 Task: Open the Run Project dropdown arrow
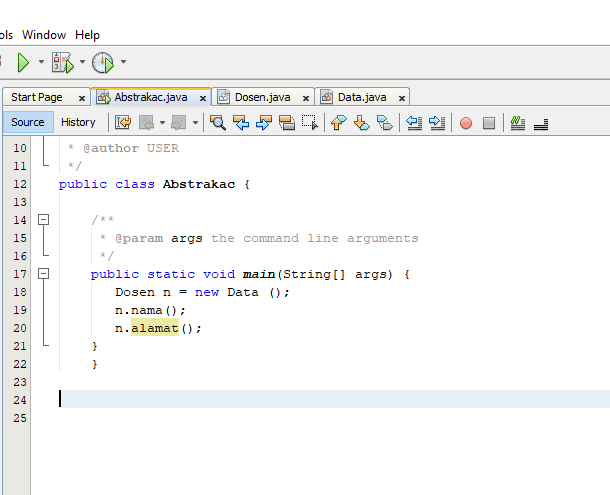[x=41, y=63]
